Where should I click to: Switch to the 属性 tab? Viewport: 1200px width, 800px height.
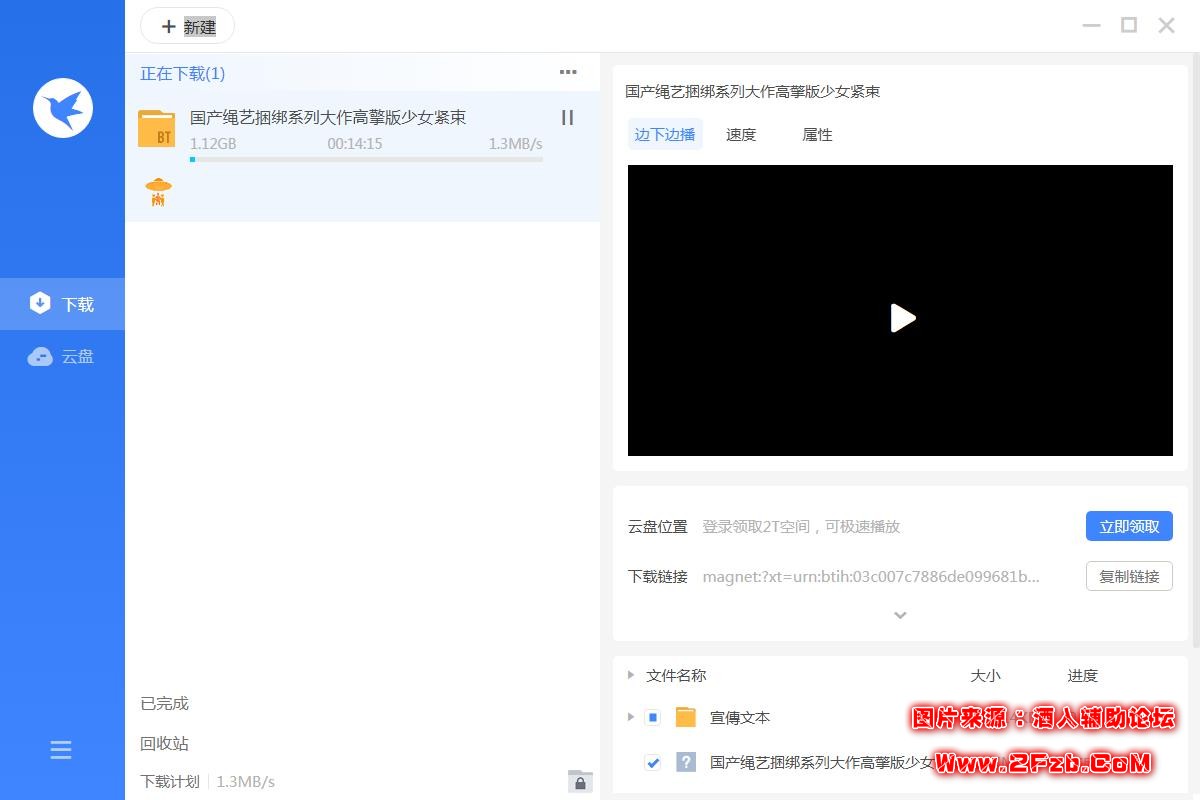tap(817, 135)
